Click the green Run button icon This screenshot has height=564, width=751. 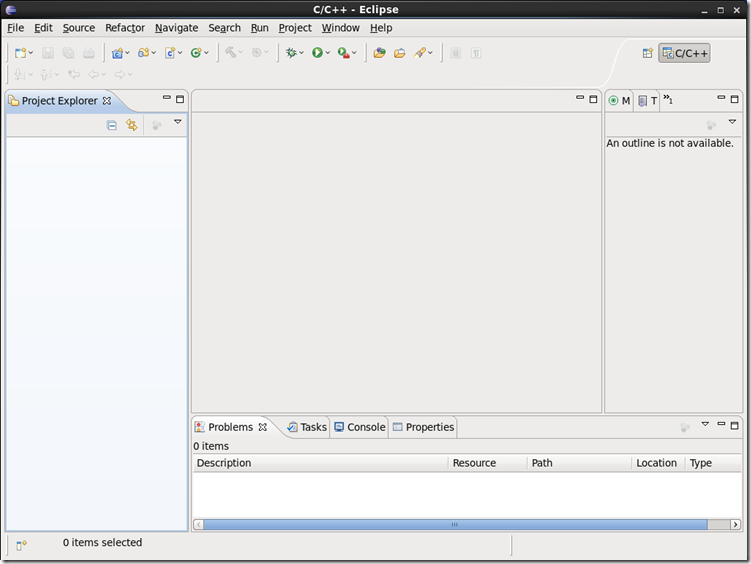tap(317, 53)
